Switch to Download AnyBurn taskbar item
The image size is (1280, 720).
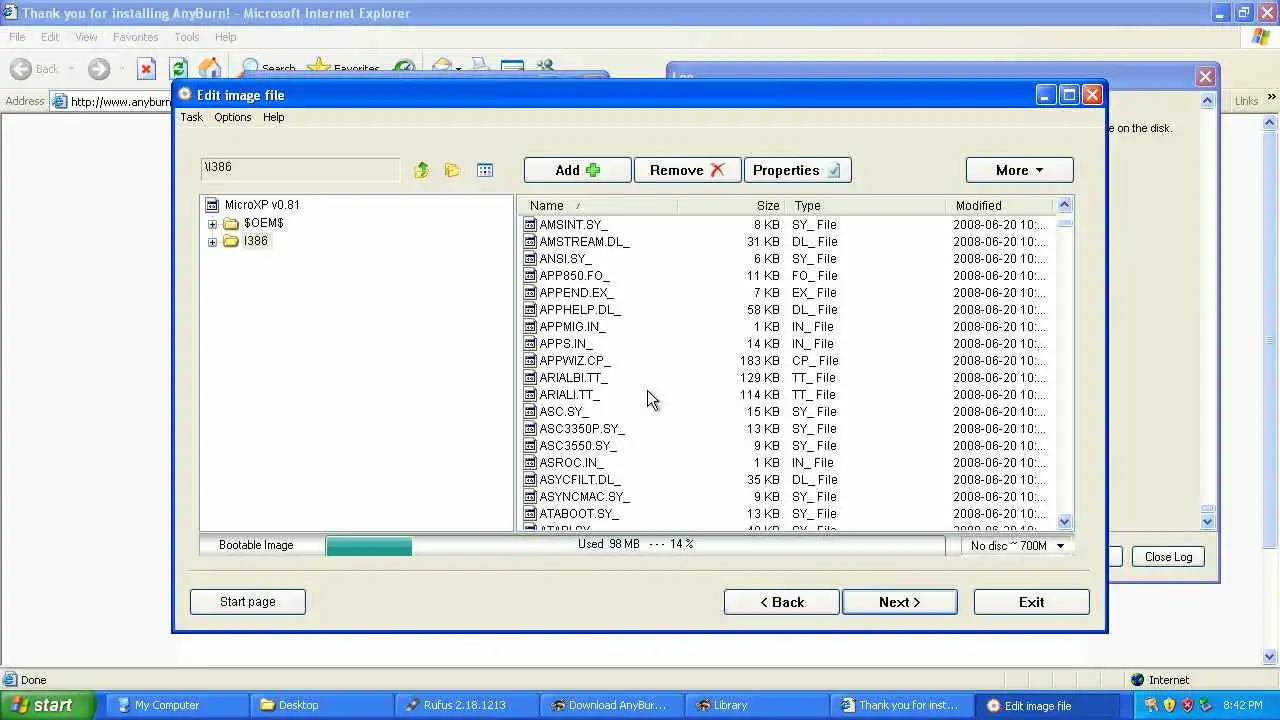pos(610,705)
